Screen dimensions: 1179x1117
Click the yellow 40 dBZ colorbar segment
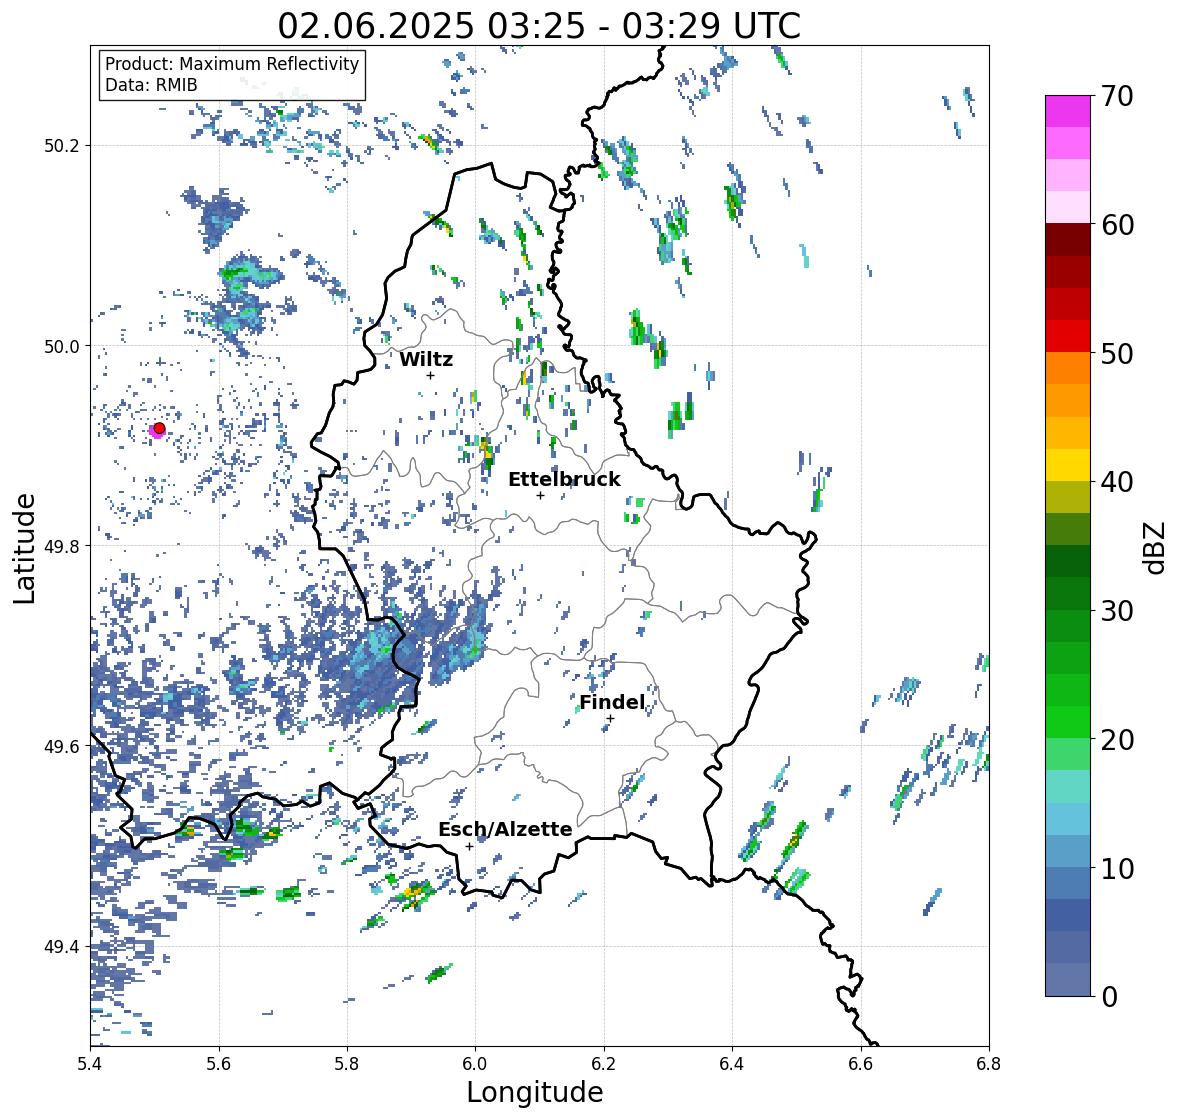[x=1068, y=465]
